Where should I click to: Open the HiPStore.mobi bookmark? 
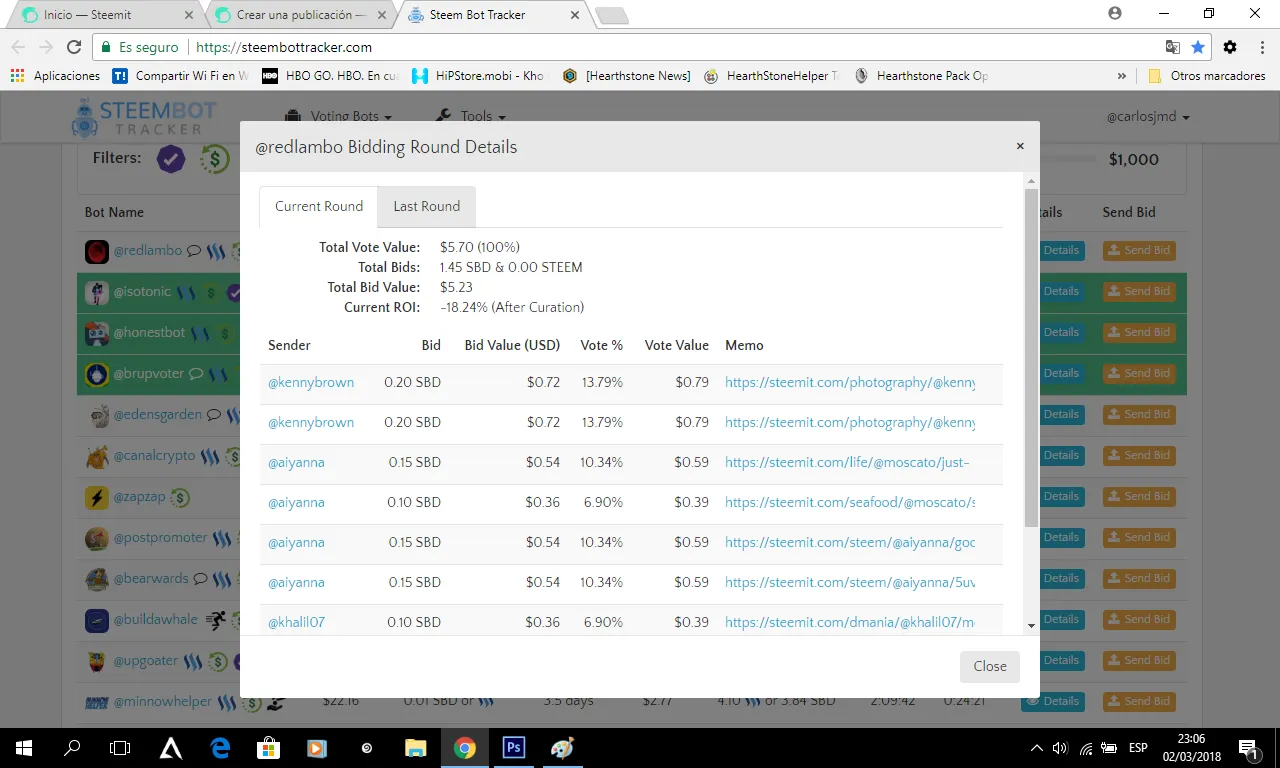click(478, 75)
